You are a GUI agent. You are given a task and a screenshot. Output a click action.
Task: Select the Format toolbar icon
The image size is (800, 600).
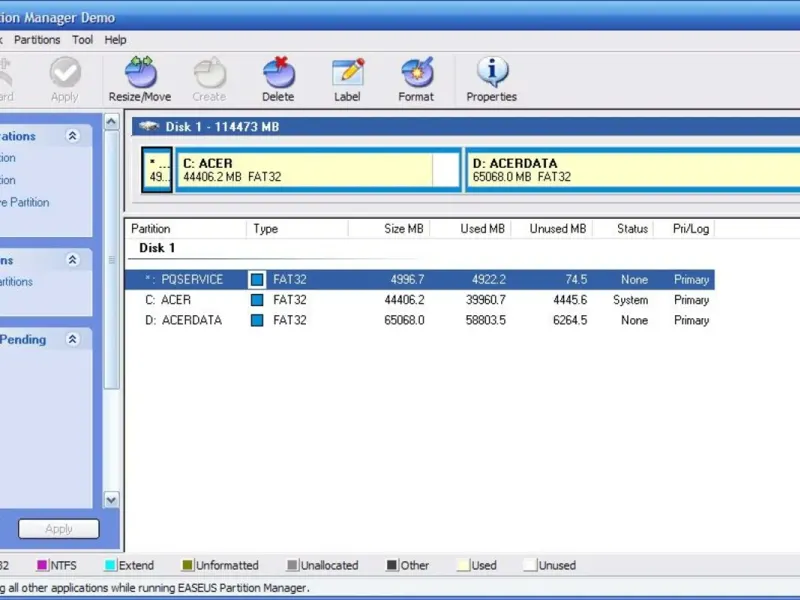click(416, 79)
